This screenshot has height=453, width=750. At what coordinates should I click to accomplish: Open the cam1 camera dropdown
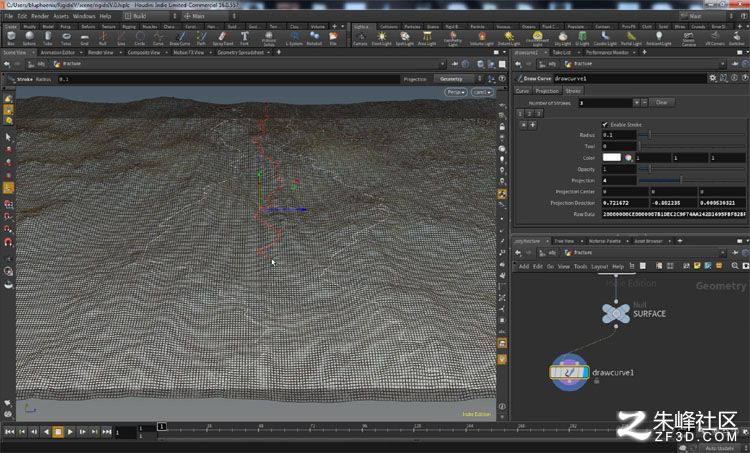coord(482,92)
